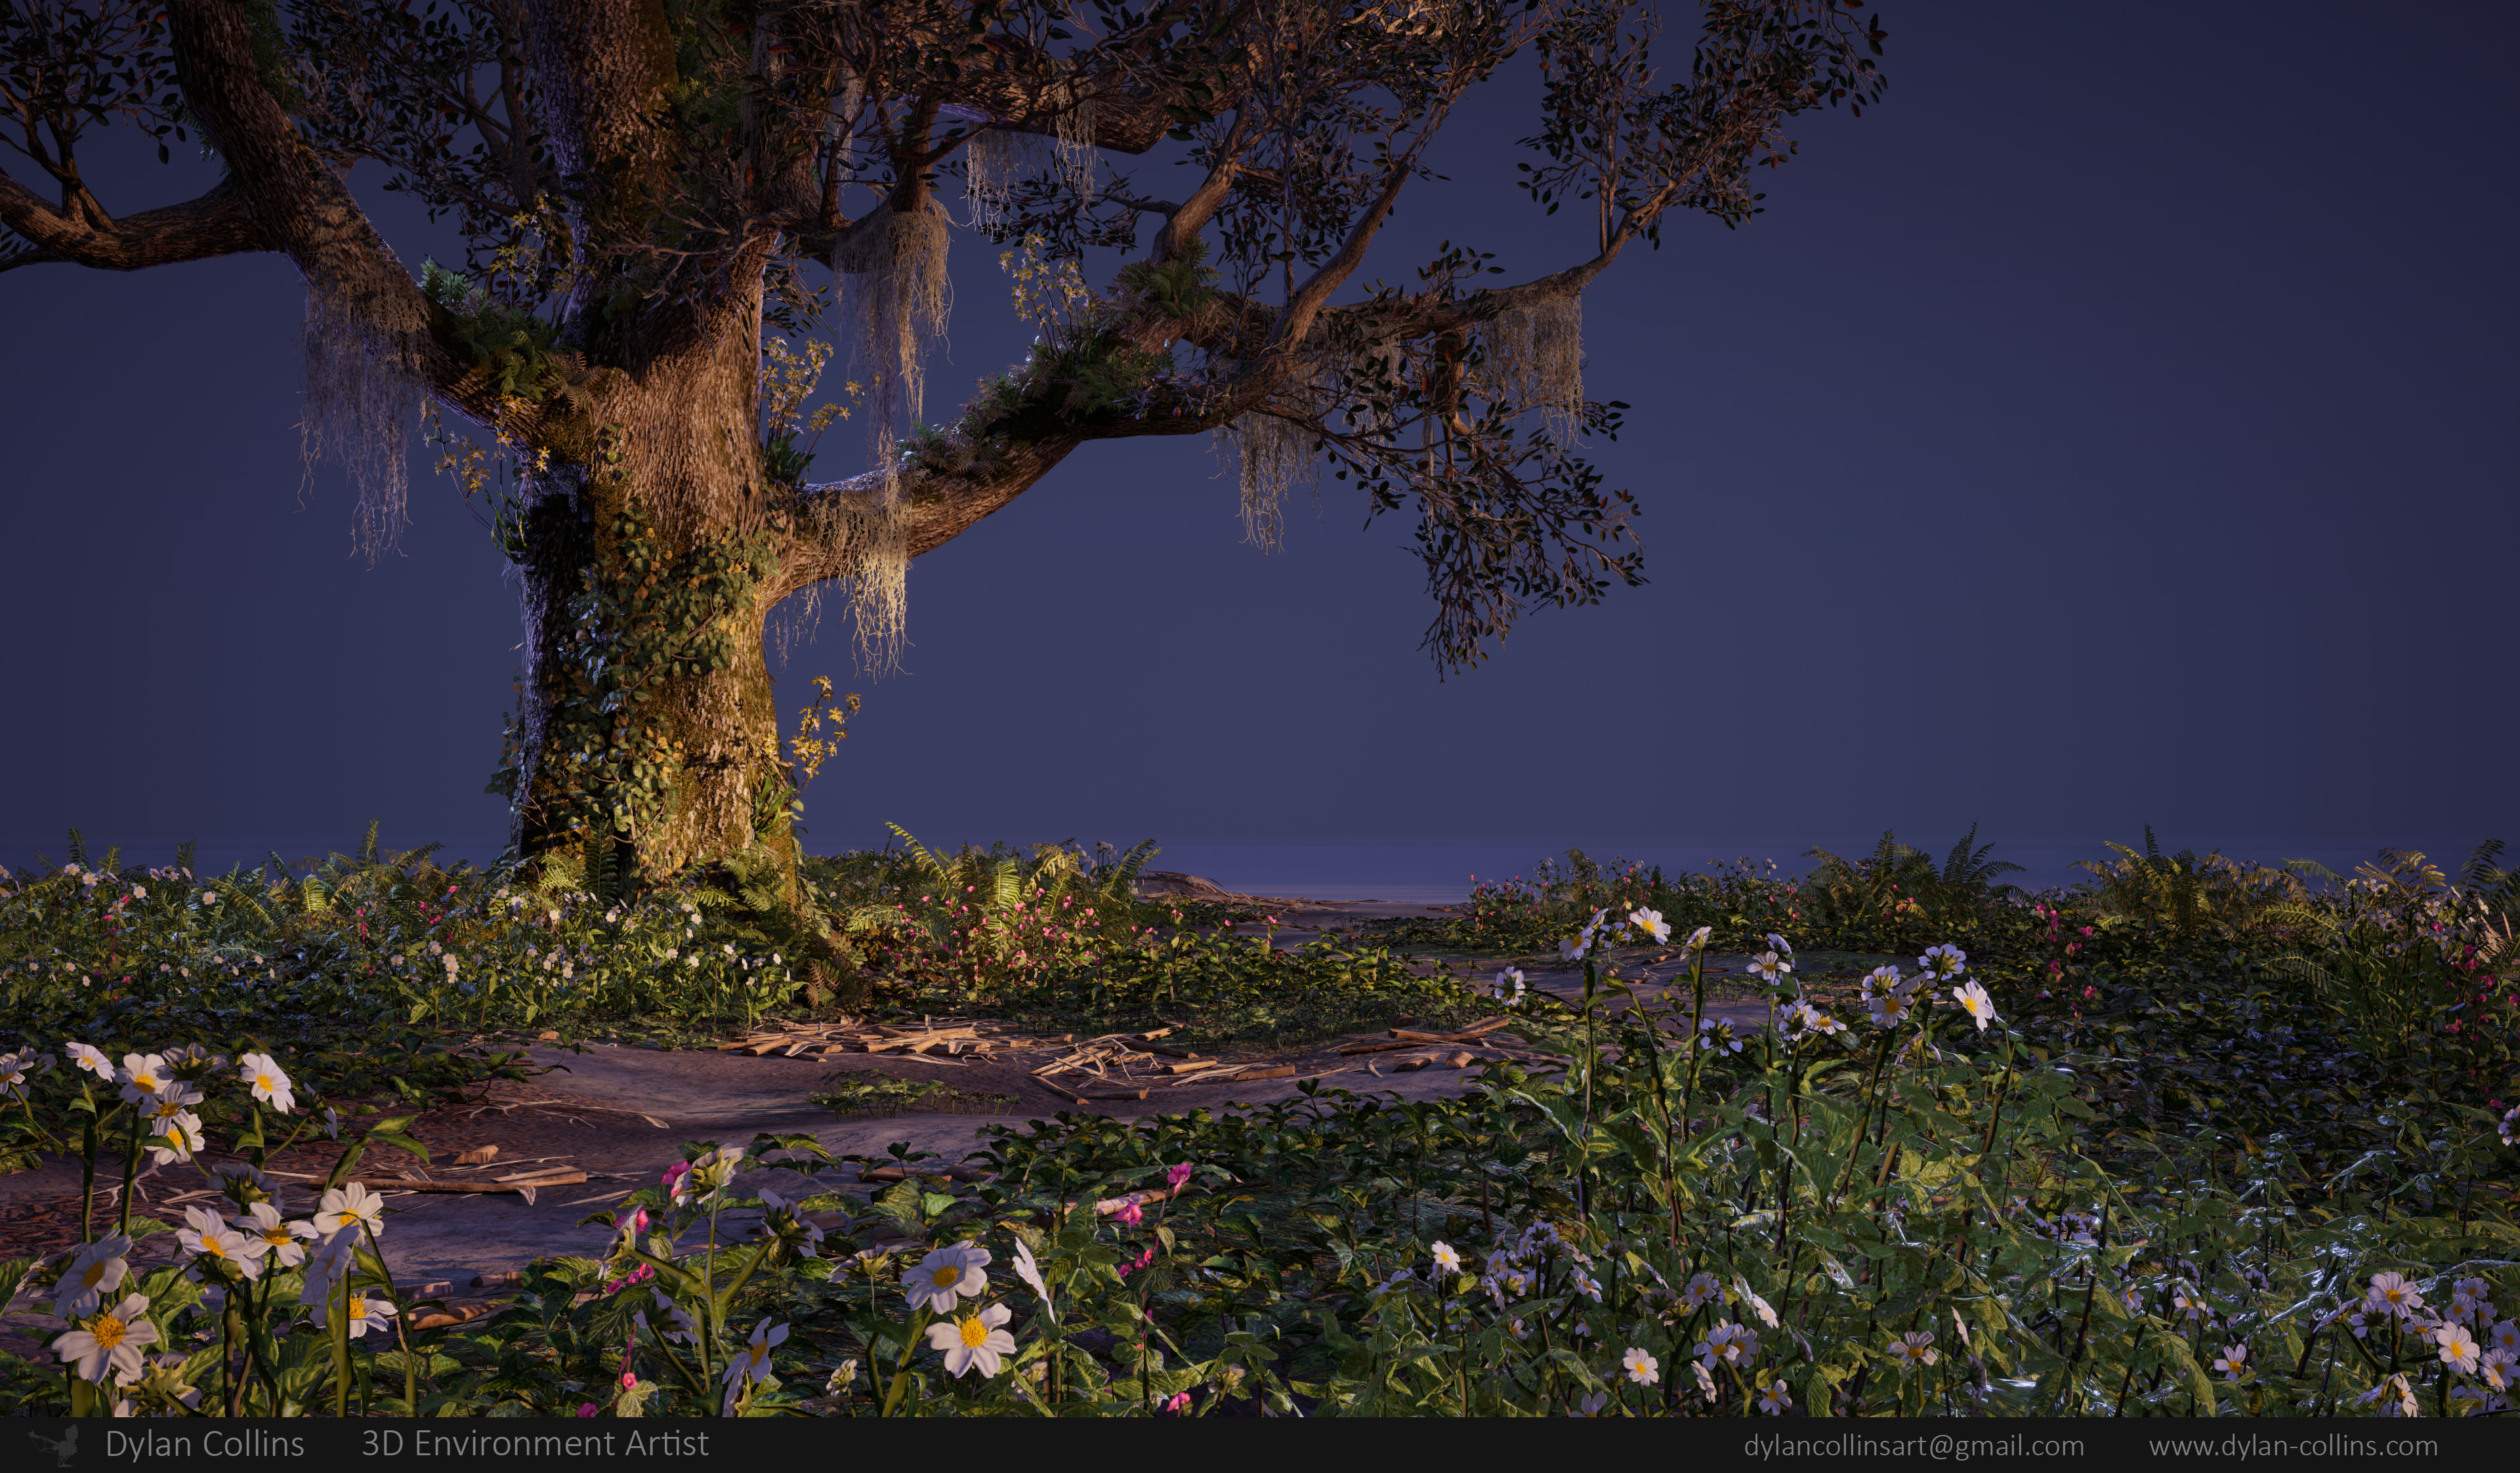2520x1473 pixels.
Task: Click the dylancollinsart@gmail.com email address
Action: (1914, 1446)
